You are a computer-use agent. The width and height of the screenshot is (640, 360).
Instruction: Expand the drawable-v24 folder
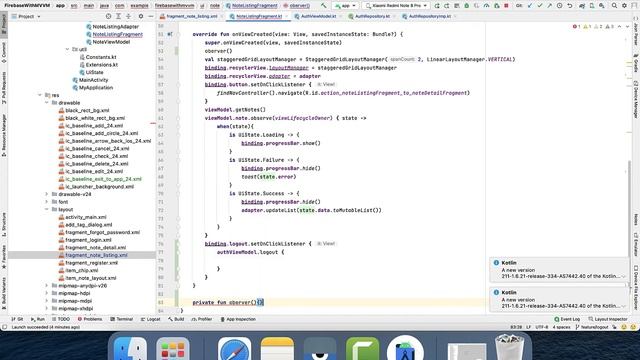pos(47,194)
